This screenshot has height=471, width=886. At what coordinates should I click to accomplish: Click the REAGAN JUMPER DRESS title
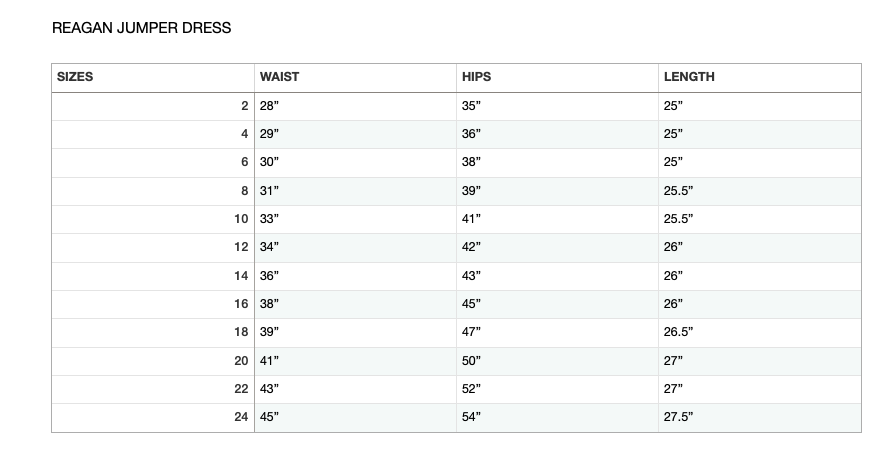tap(141, 28)
